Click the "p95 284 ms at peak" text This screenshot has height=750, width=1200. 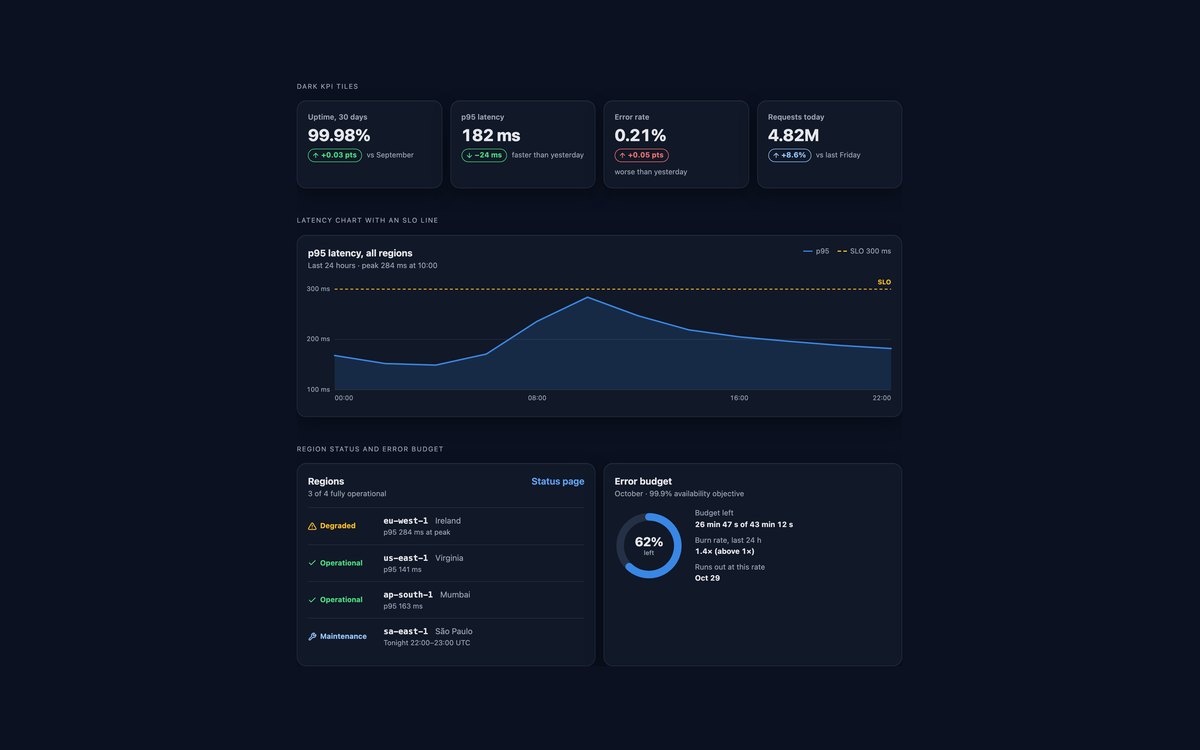coord(416,532)
